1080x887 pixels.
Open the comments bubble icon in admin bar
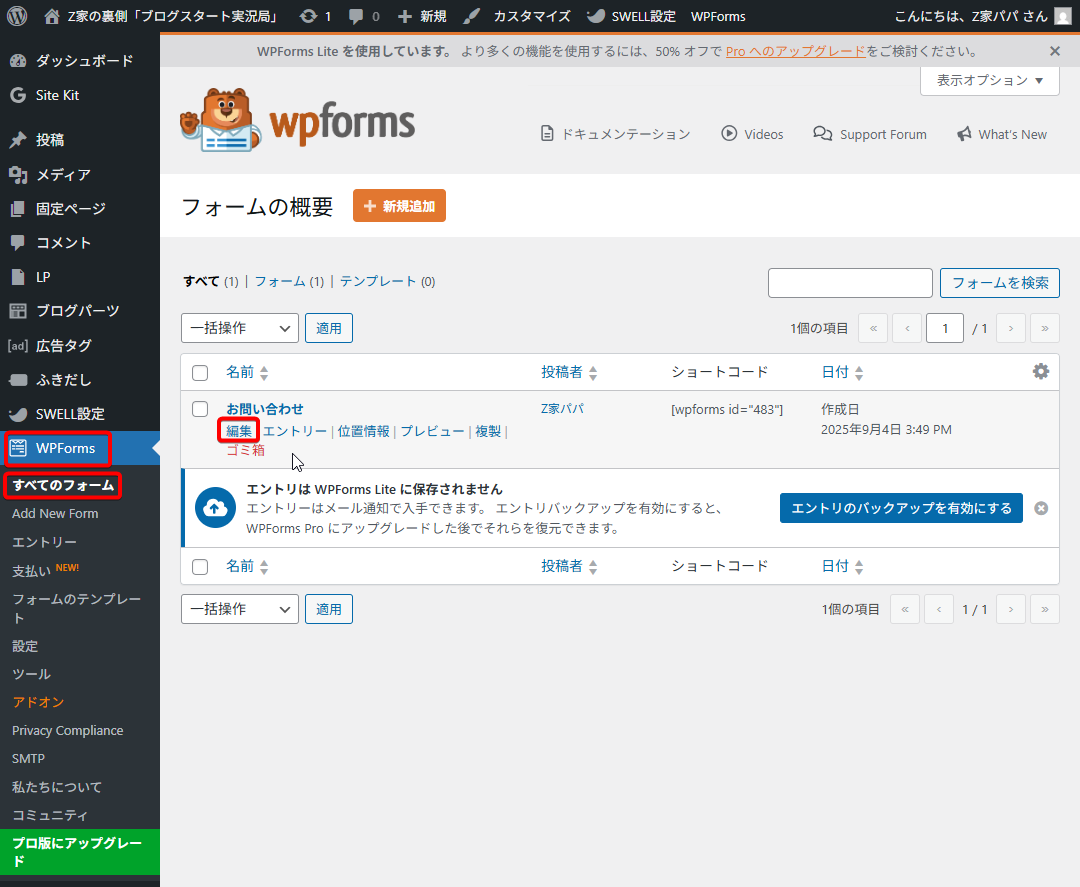356,16
